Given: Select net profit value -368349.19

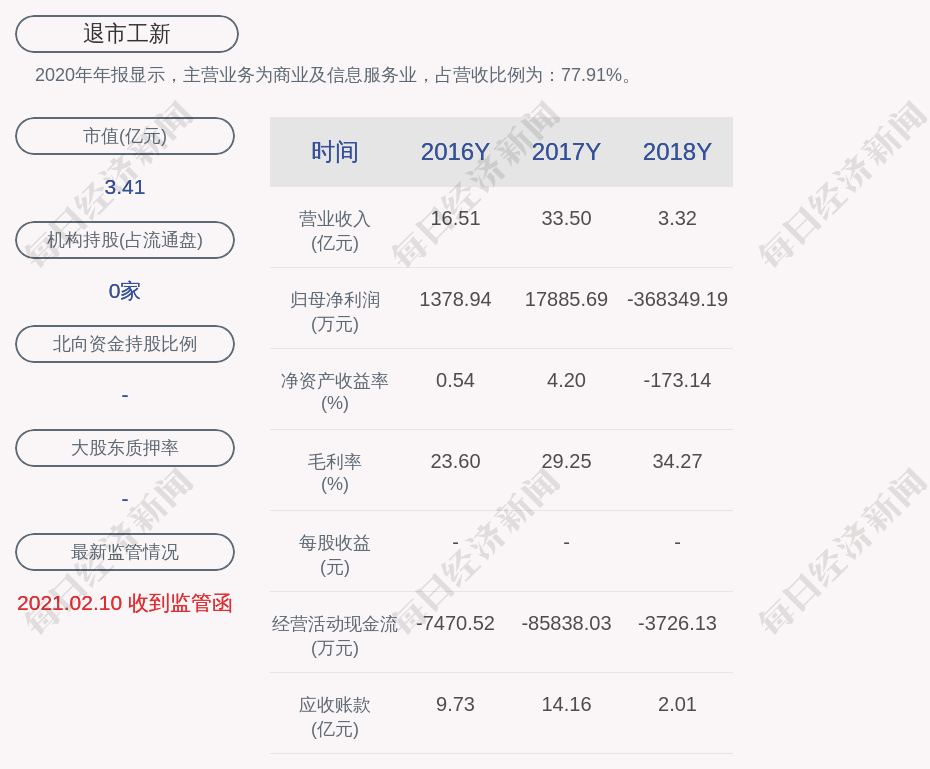Looking at the screenshot, I should [x=677, y=299].
